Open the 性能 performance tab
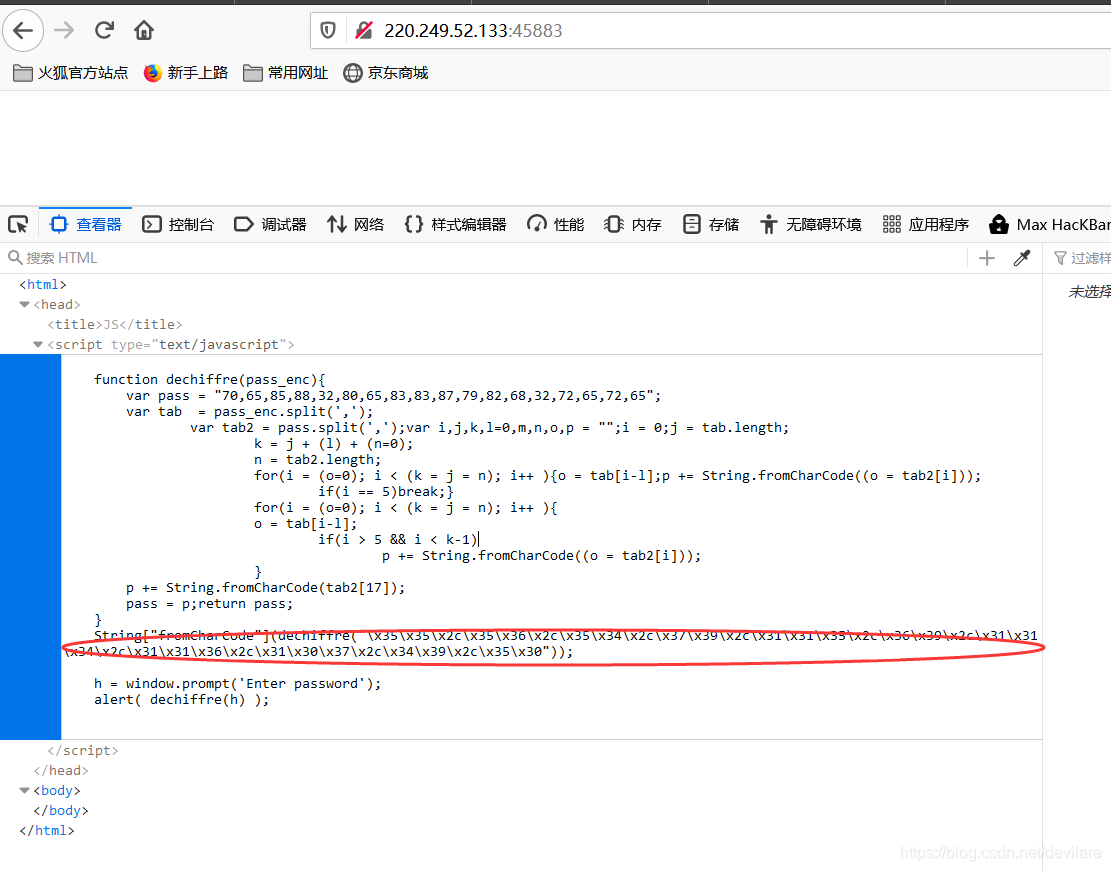Screen dimensions: 1111x871 tap(556, 225)
